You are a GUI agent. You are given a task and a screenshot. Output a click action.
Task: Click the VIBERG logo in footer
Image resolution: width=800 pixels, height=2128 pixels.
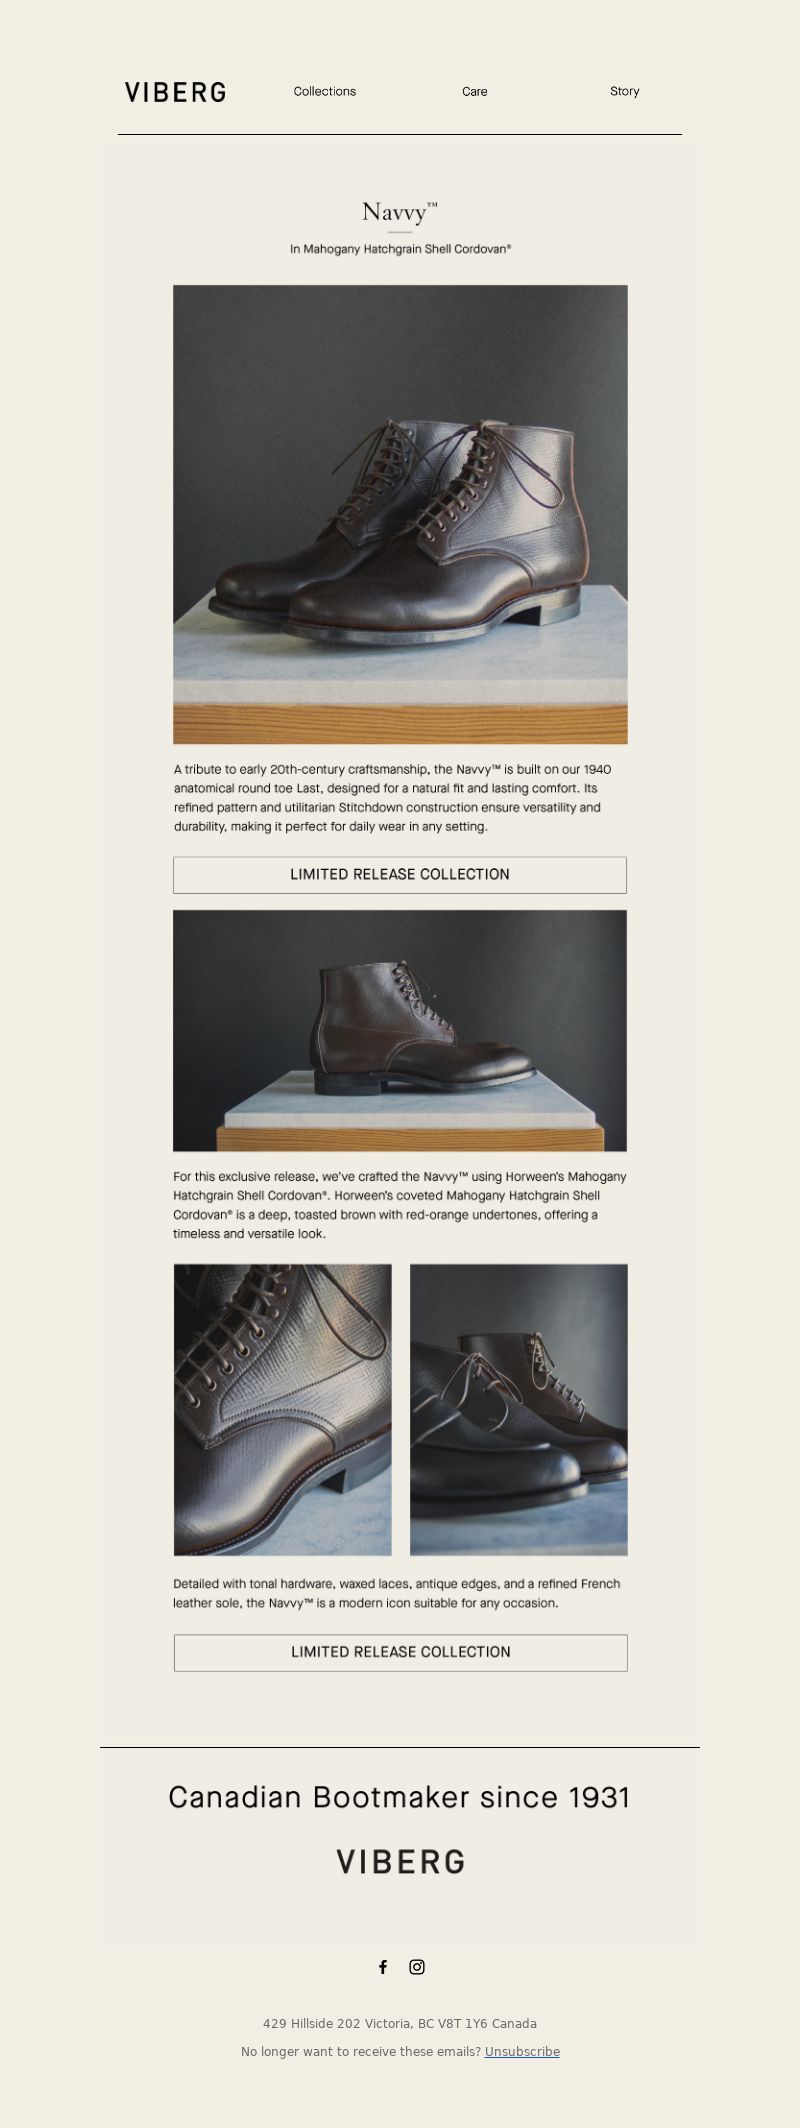pos(400,1861)
